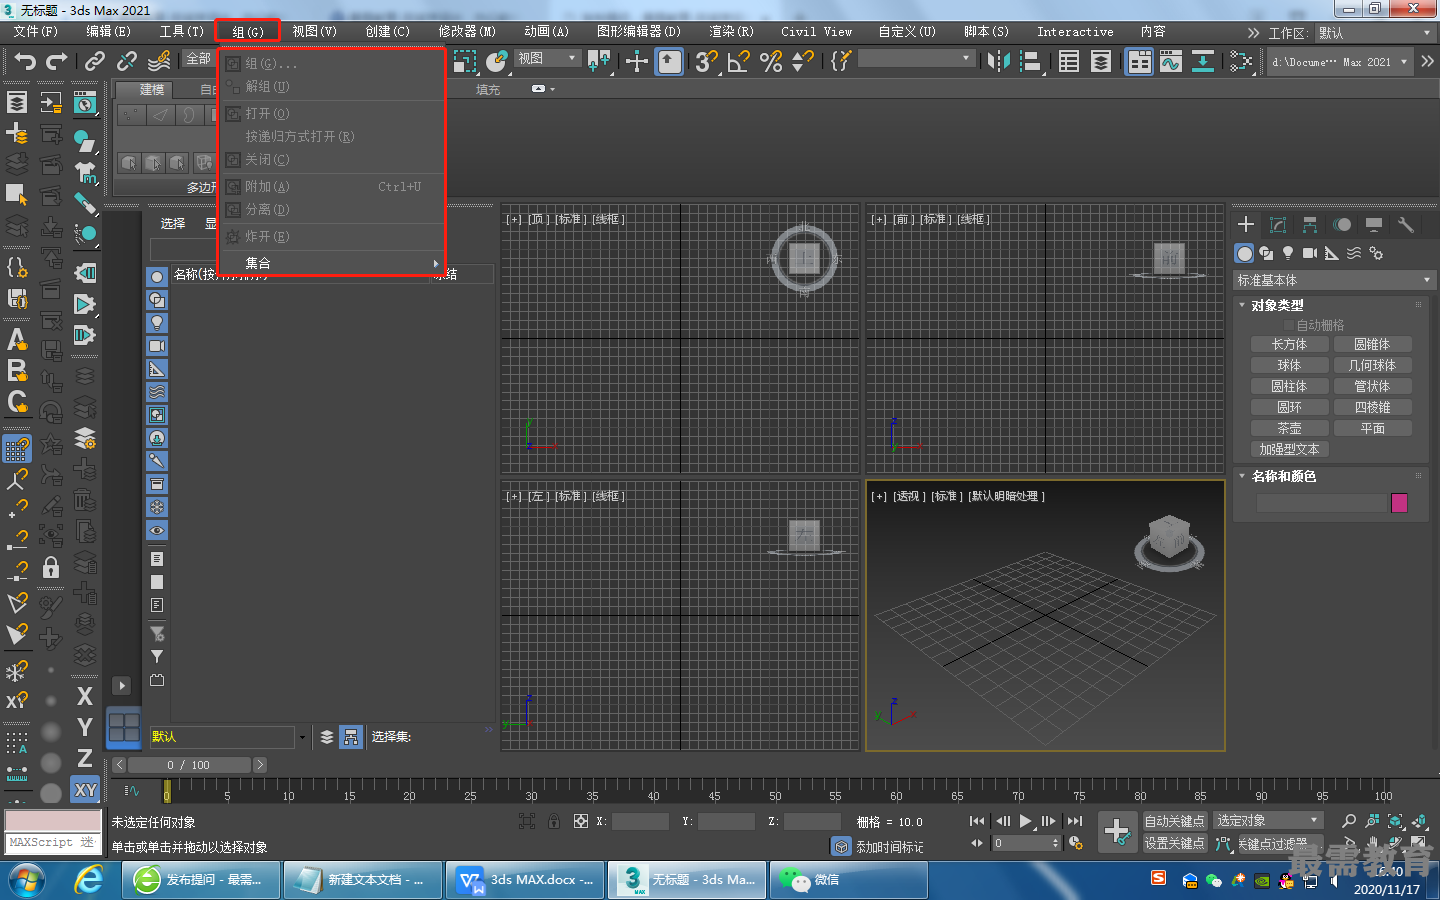This screenshot has height=900, width=1440.
Task: Click the 加强型文本 button
Action: point(1289,449)
